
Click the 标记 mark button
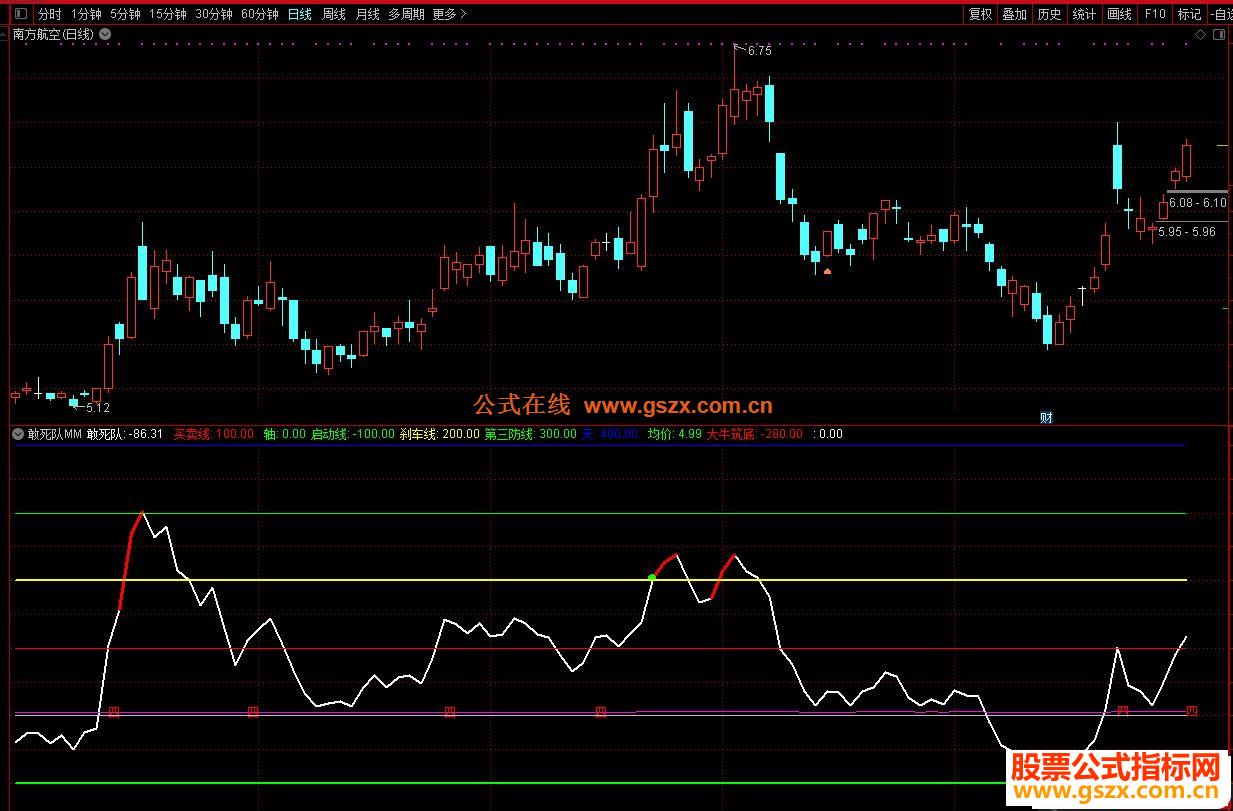pyautogui.click(x=1189, y=14)
